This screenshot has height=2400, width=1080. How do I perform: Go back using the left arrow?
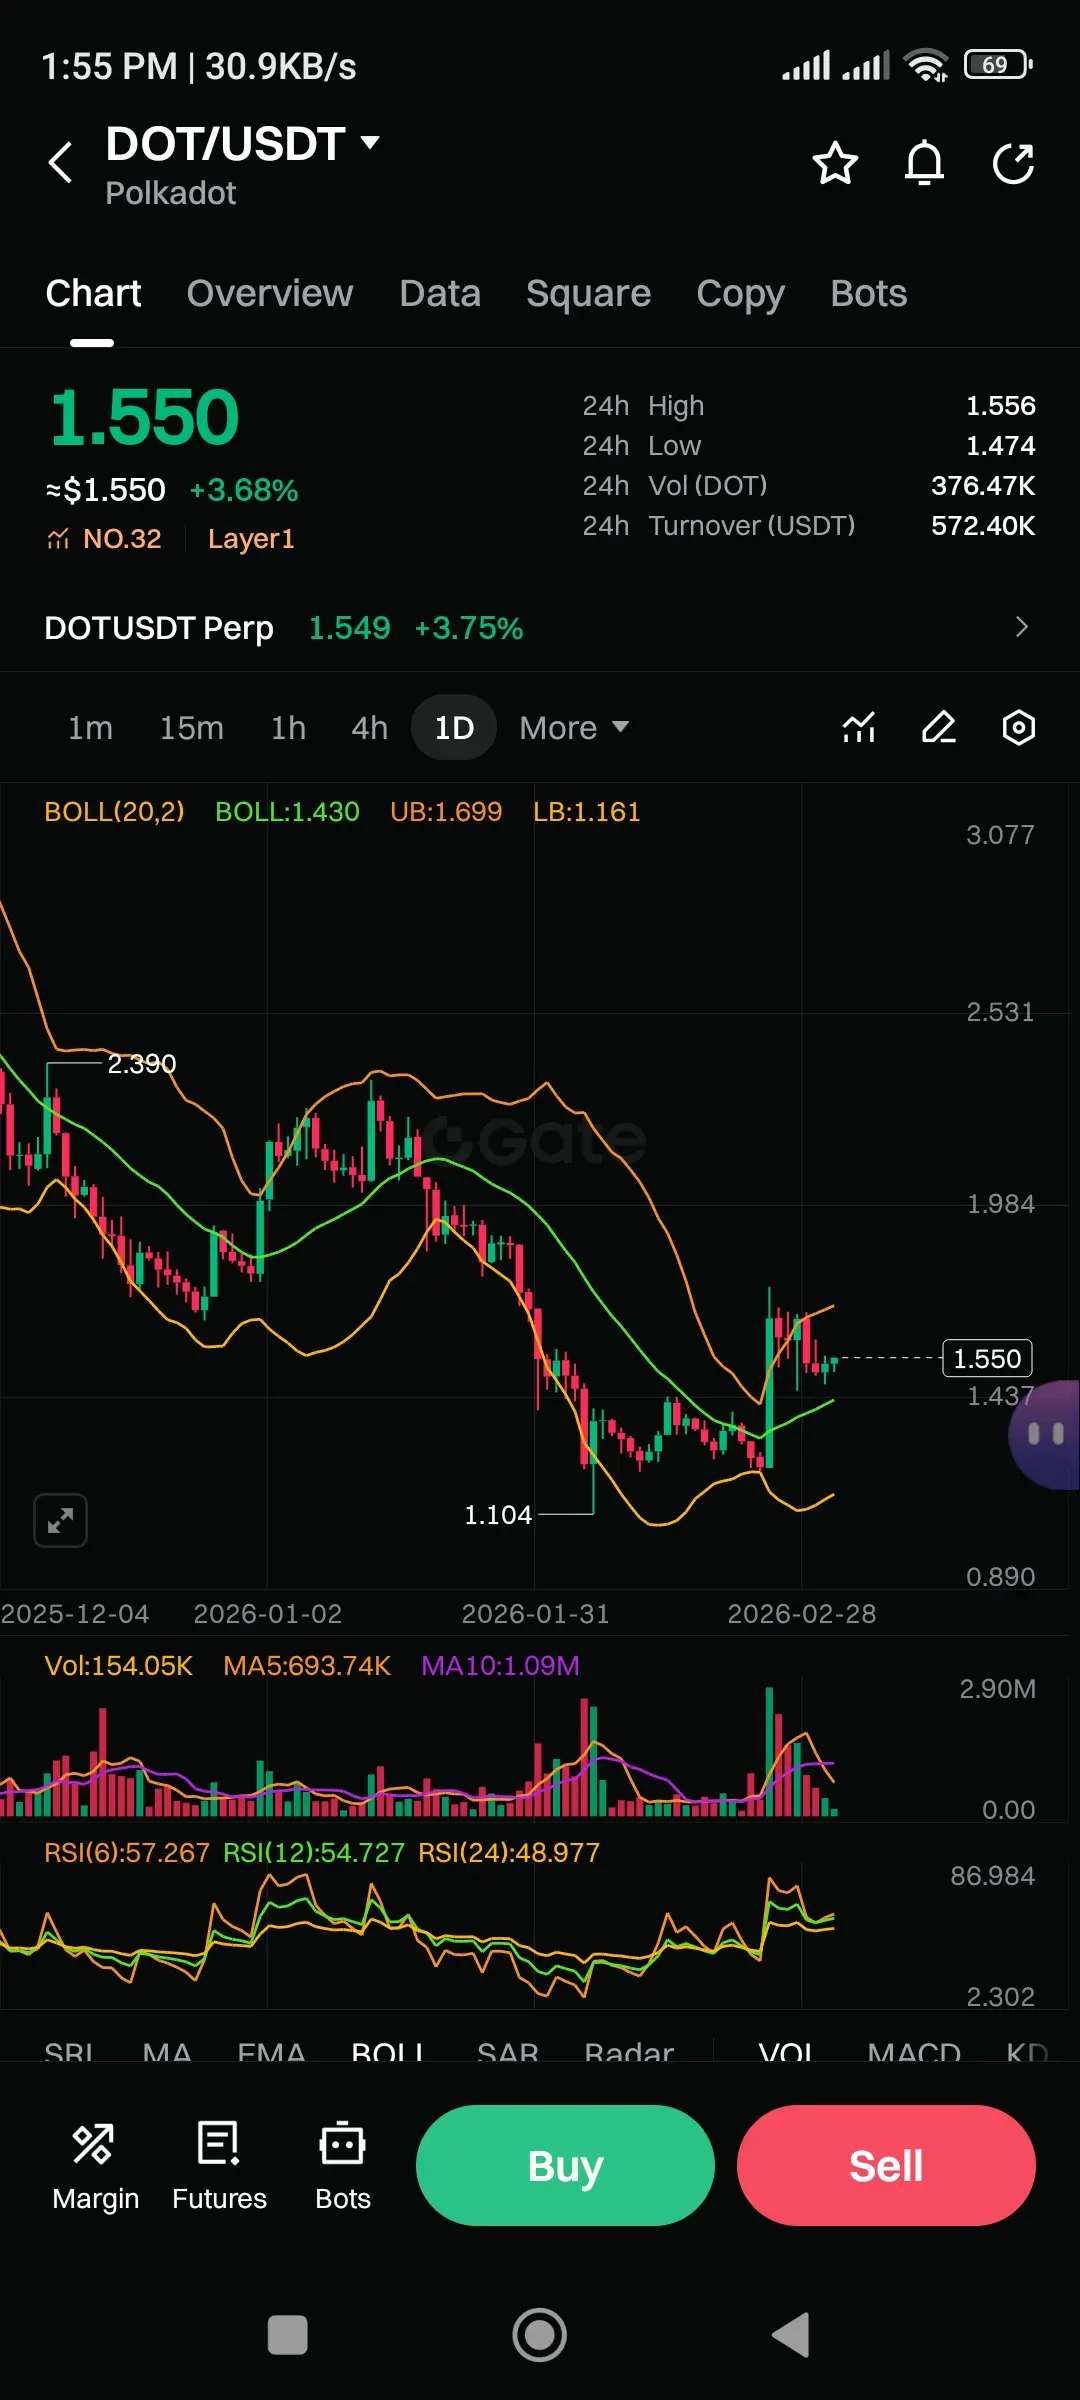coord(61,162)
